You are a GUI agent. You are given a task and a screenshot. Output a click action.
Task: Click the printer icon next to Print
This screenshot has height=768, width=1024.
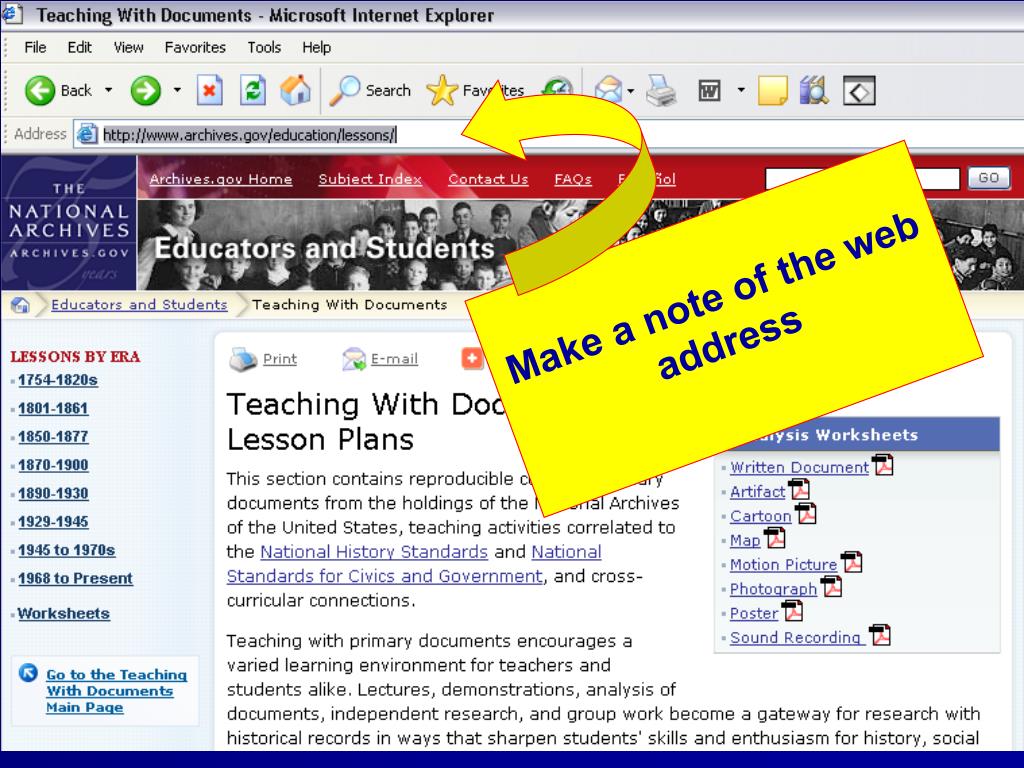tap(243, 359)
